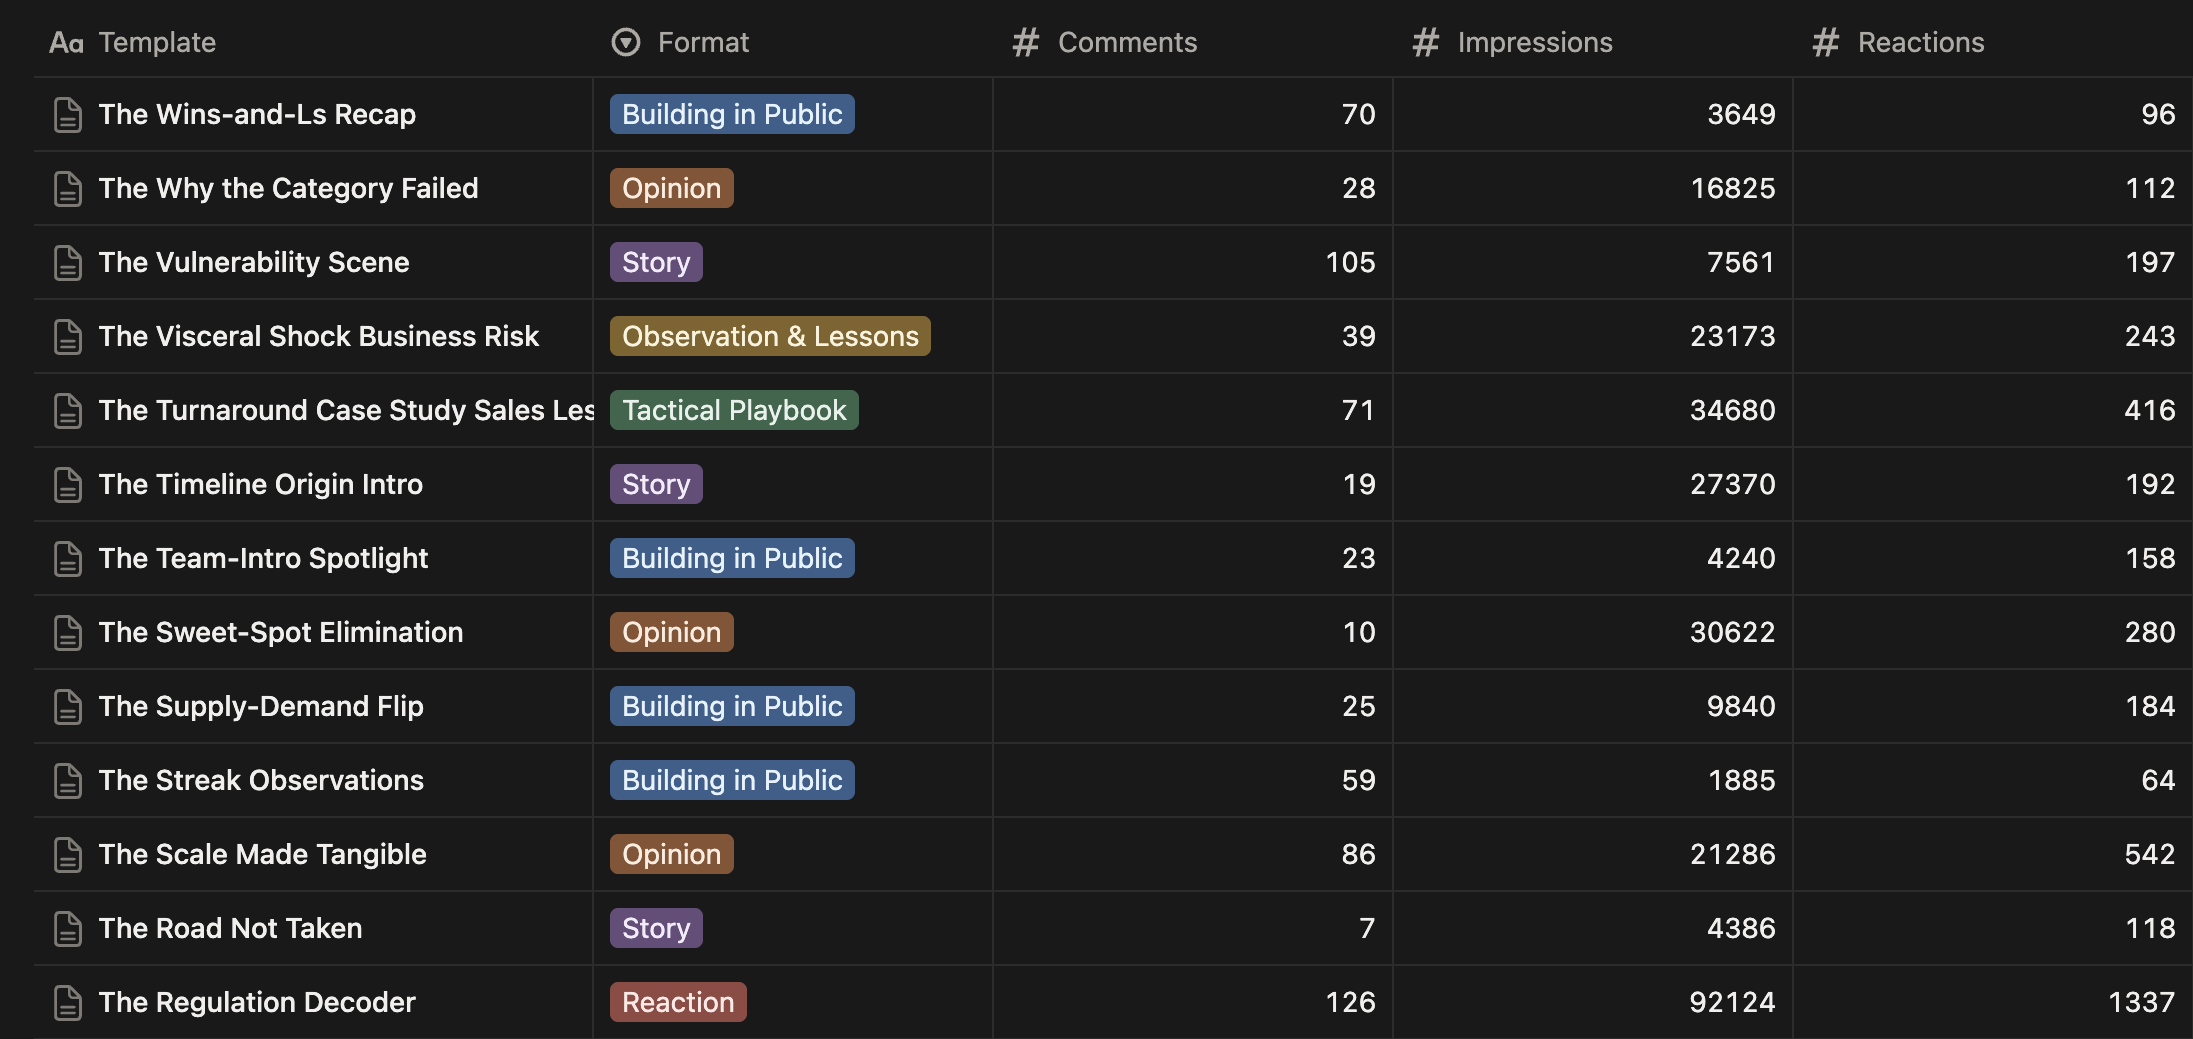Click Reactions cell showing 542

click(1993, 854)
